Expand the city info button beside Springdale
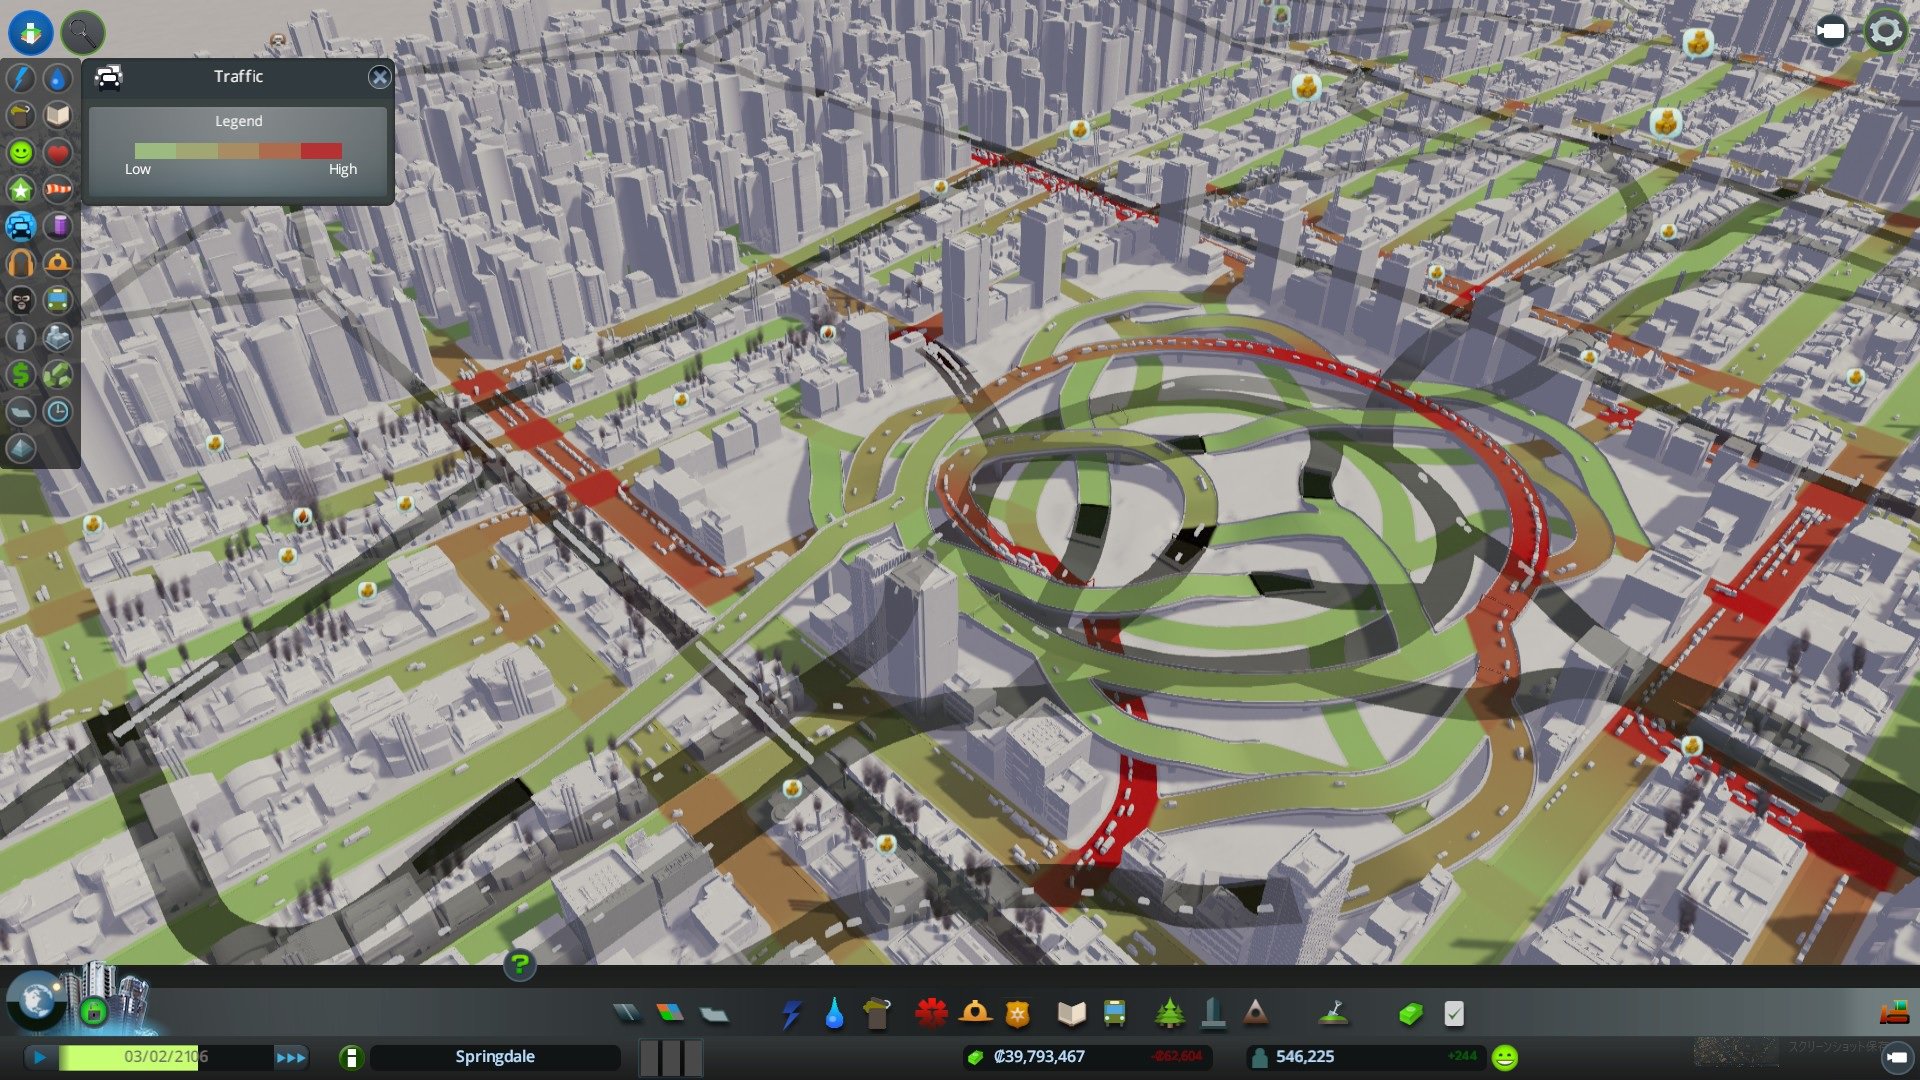This screenshot has width=1920, height=1080. (x=351, y=1057)
